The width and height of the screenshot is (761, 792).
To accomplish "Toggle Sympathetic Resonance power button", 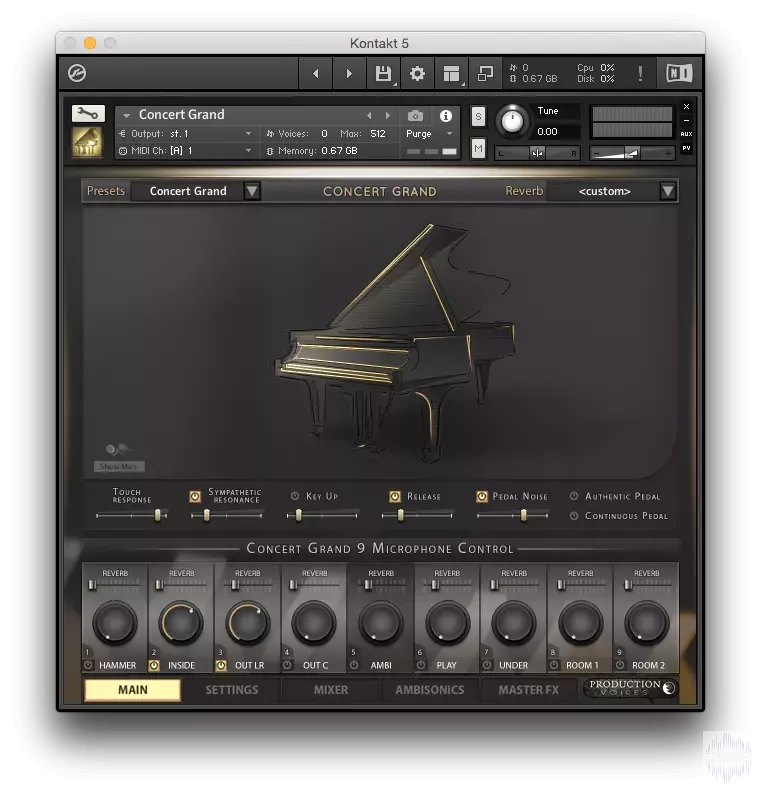I will [x=195, y=497].
